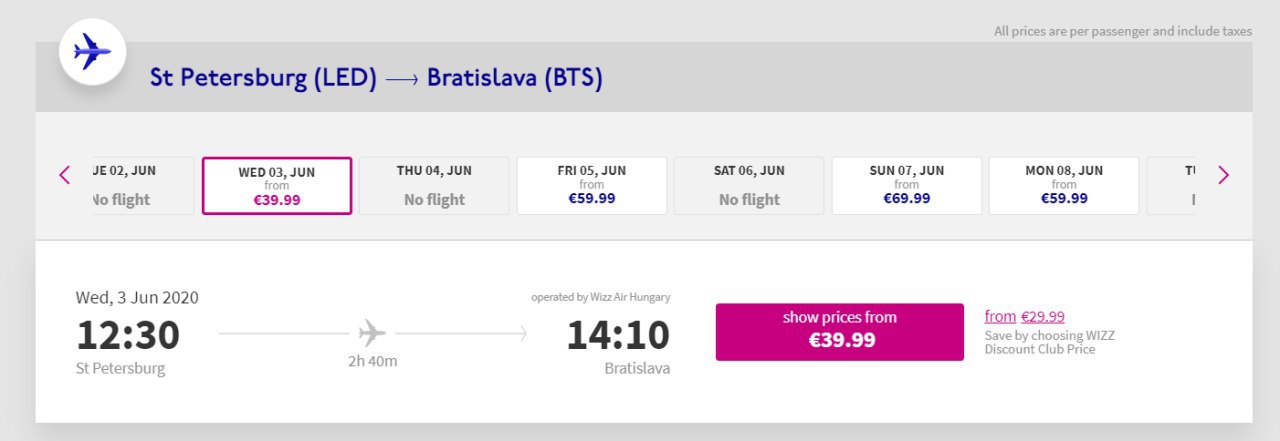Click the 12:30 departure time

pyautogui.click(x=128, y=335)
